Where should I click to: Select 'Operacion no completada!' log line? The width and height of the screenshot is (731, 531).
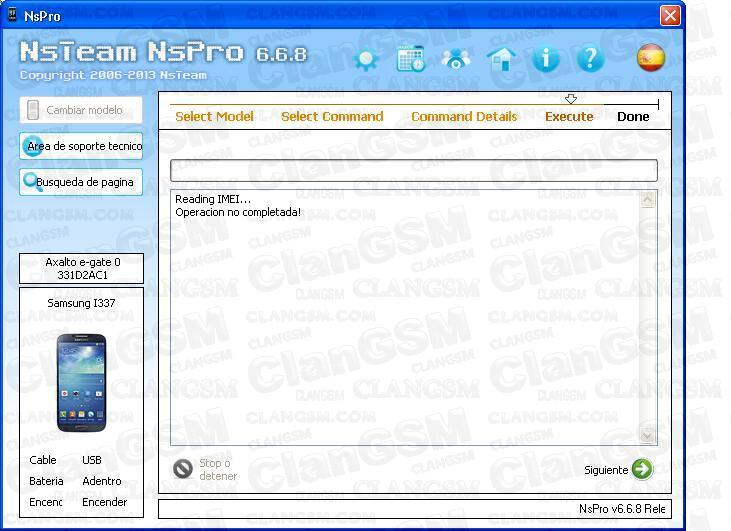tap(238, 212)
